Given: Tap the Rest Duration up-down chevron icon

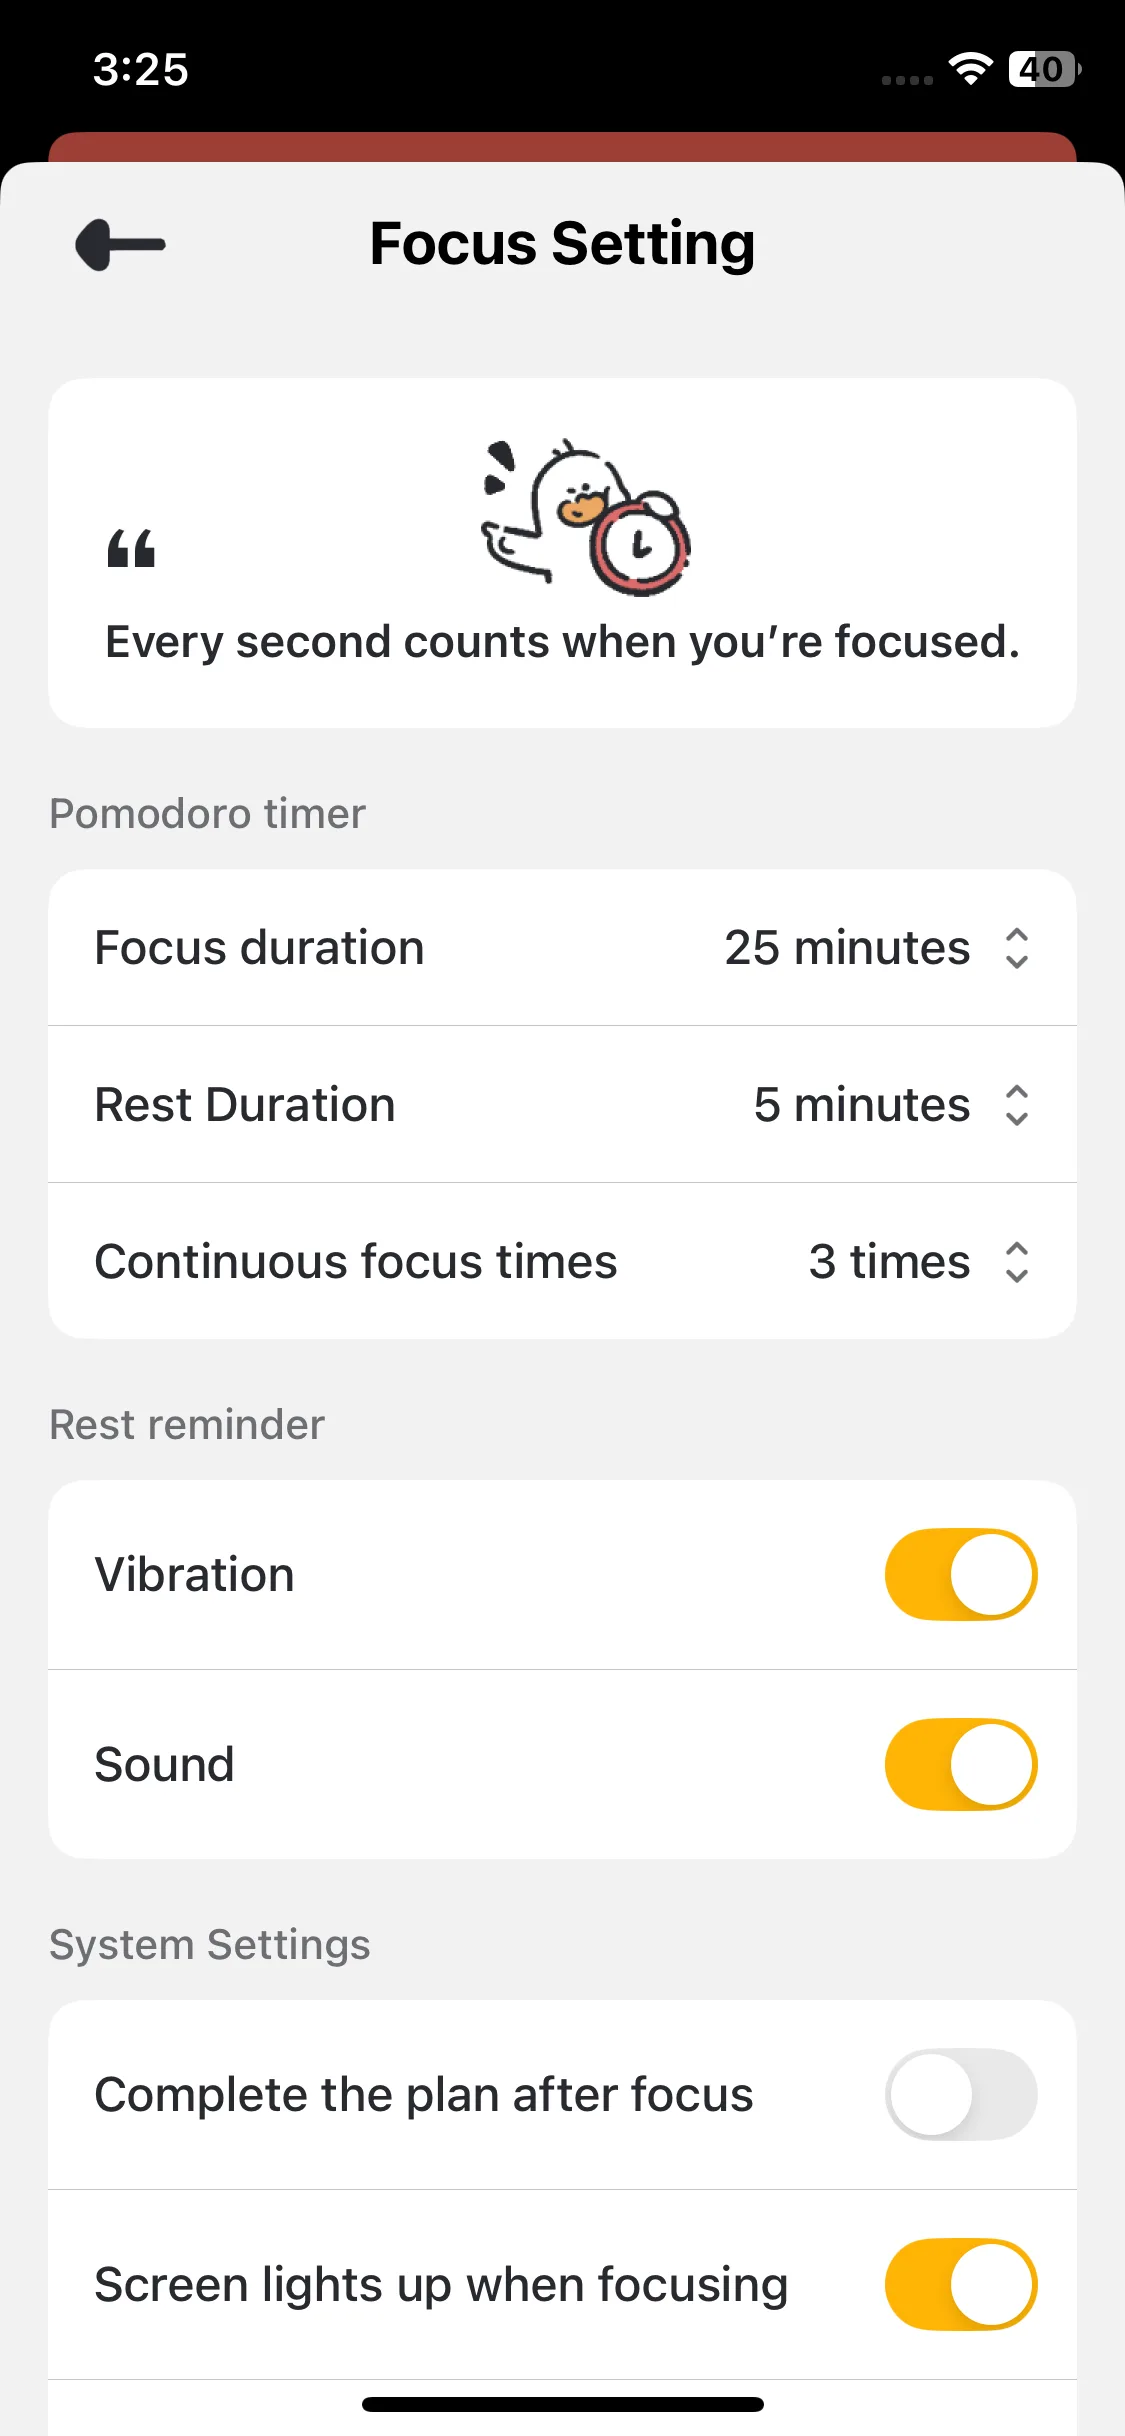Looking at the screenshot, I should pyautogui.click(x=1017, y=1105).
